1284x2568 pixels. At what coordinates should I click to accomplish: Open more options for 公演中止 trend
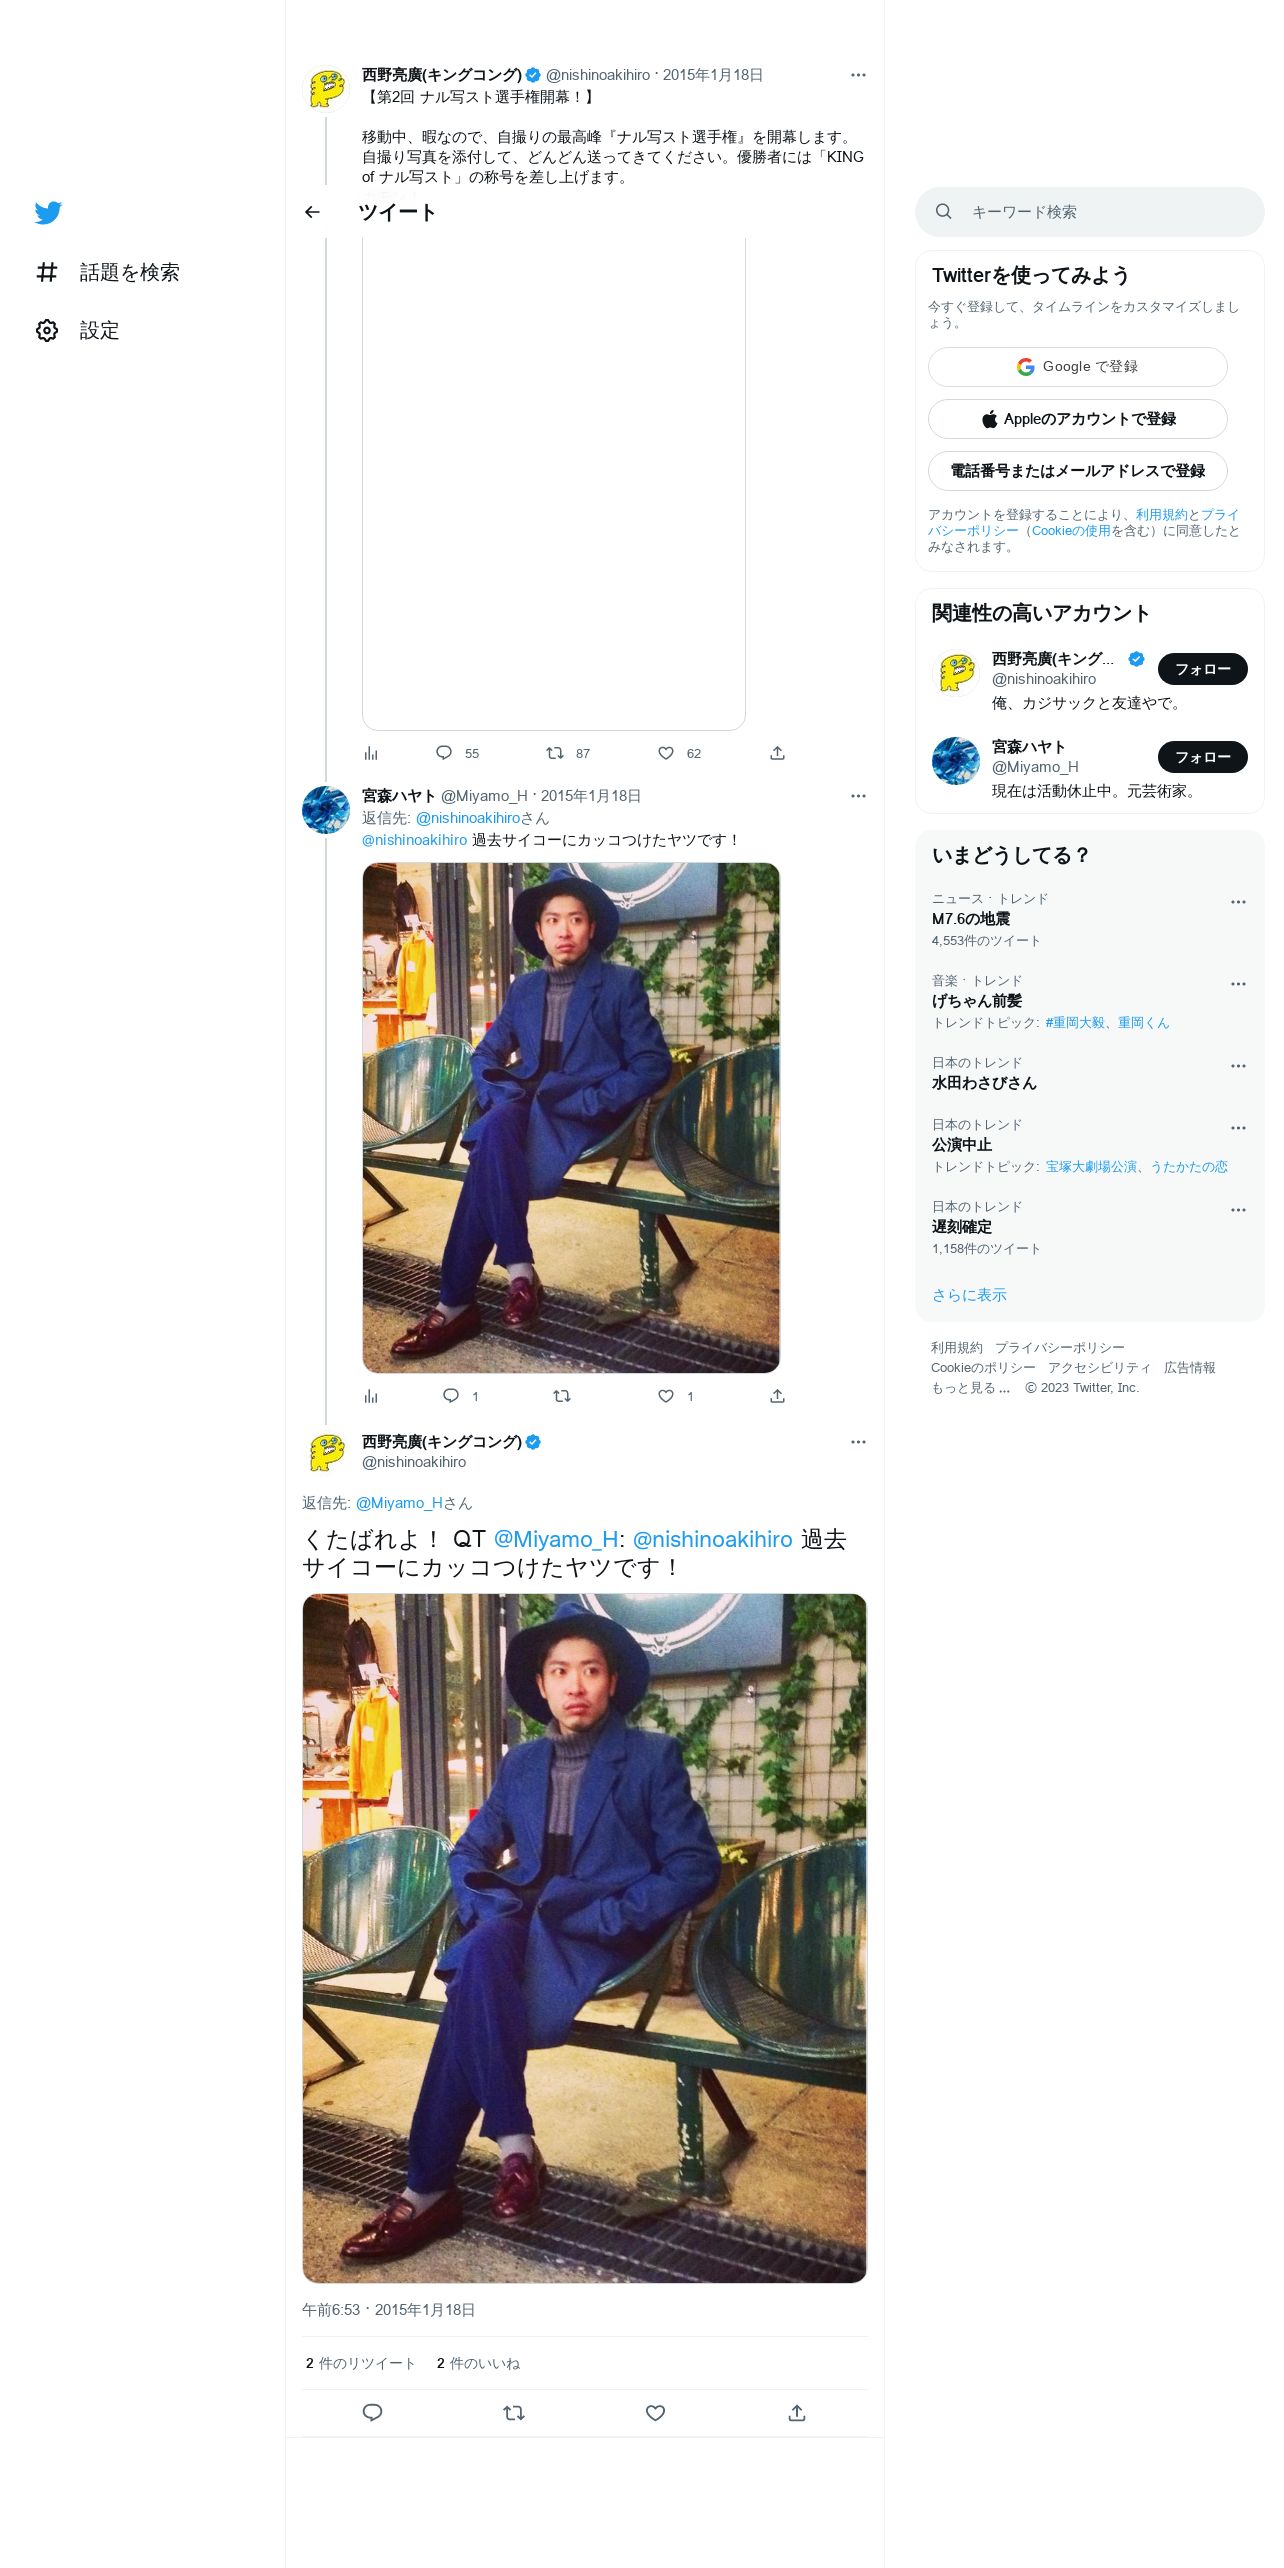click(1238, 1128)
